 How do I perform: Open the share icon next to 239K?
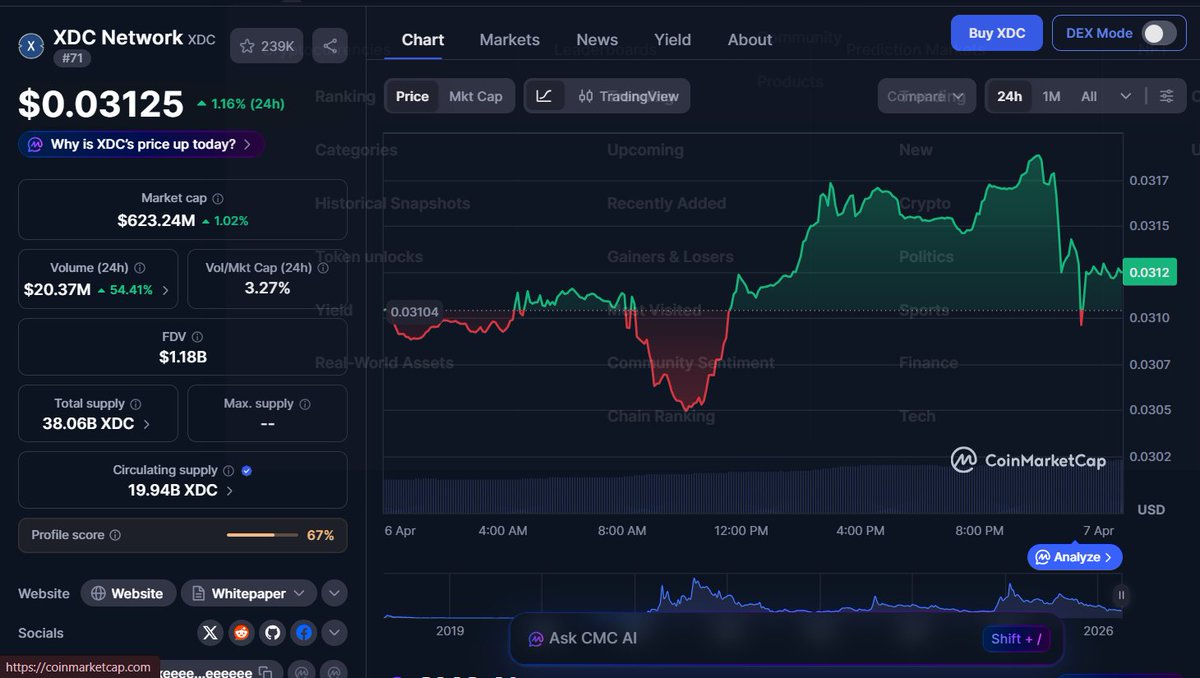[330, 46]
